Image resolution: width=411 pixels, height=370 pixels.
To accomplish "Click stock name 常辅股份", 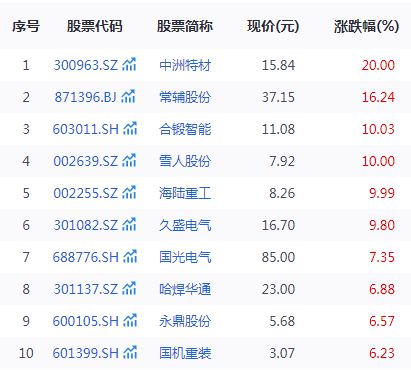I will pyautogui.click(x=185, y=97).
